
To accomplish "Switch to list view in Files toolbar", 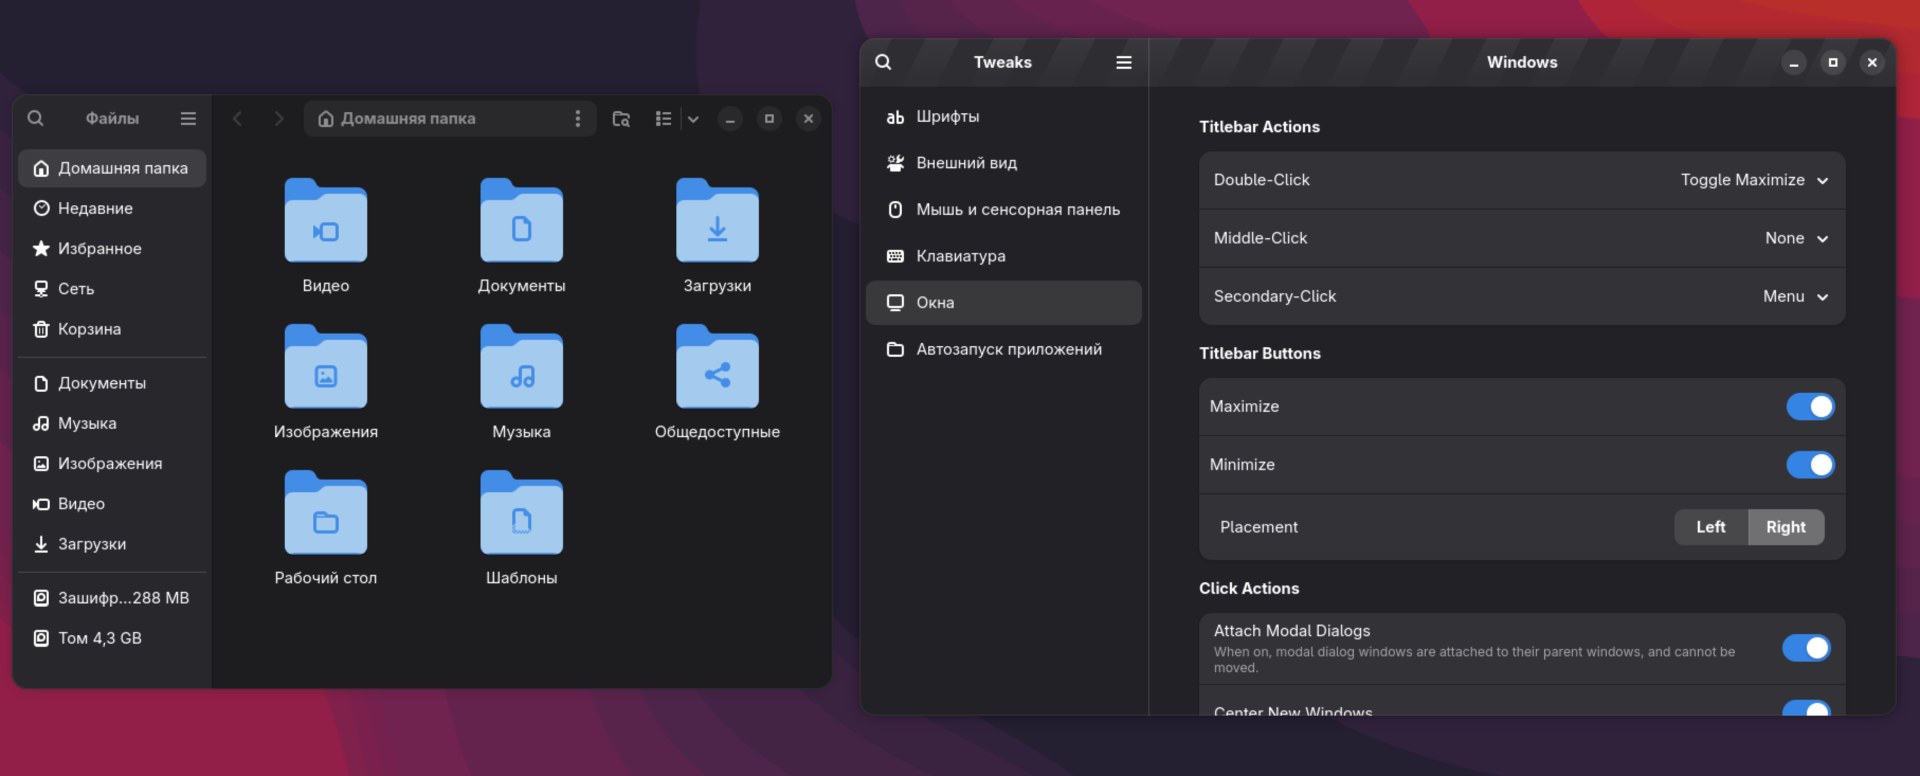I will click(663, 118).
